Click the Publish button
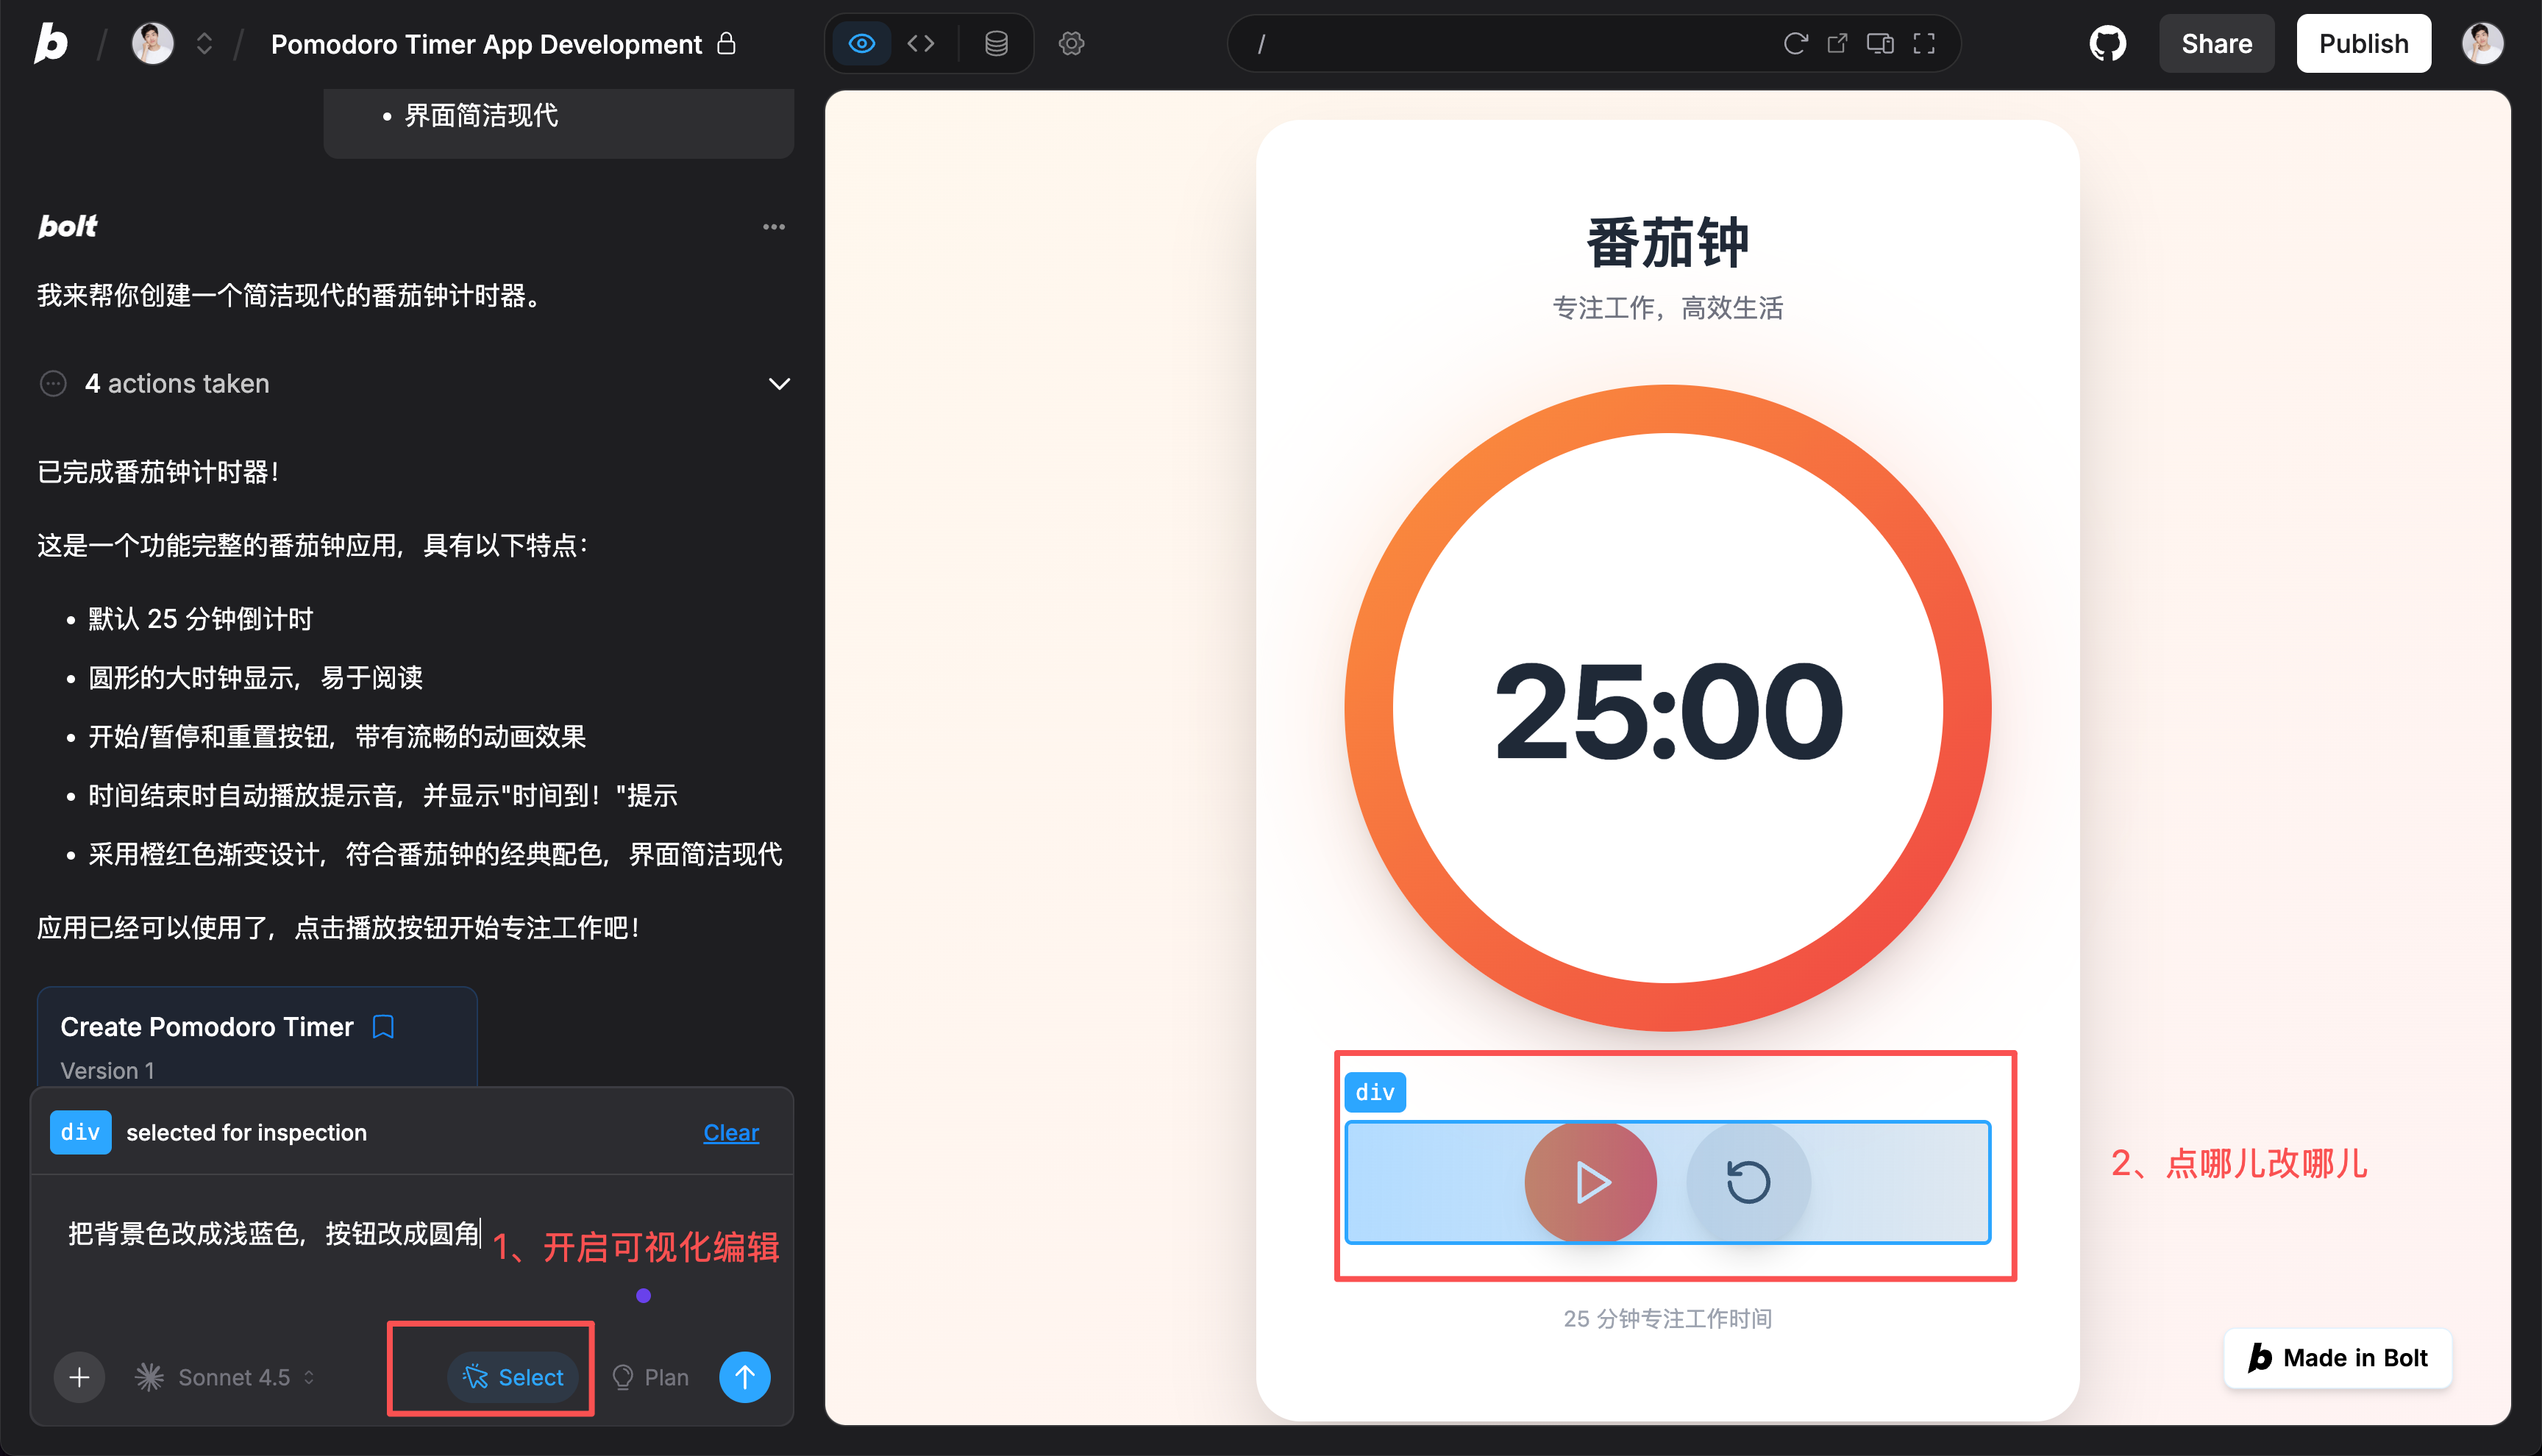Image resolution: width=2542 pixels, height=1456 pixels. (x=2363, y=44)
